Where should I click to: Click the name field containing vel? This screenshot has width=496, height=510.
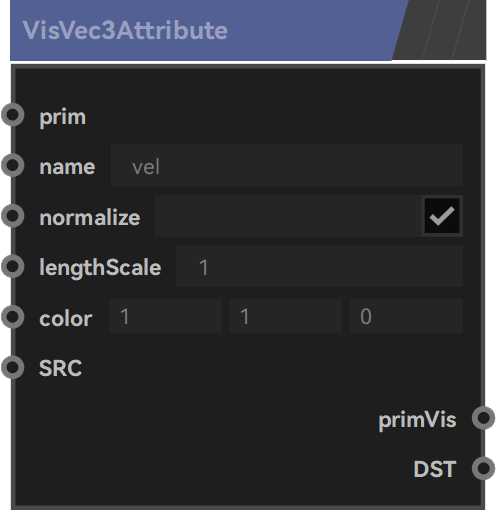(x=287, y=165)
